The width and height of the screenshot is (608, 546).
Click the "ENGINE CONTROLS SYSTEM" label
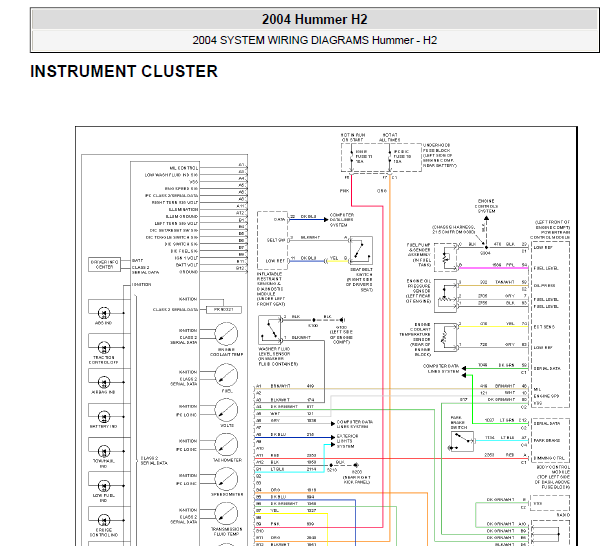486,206
